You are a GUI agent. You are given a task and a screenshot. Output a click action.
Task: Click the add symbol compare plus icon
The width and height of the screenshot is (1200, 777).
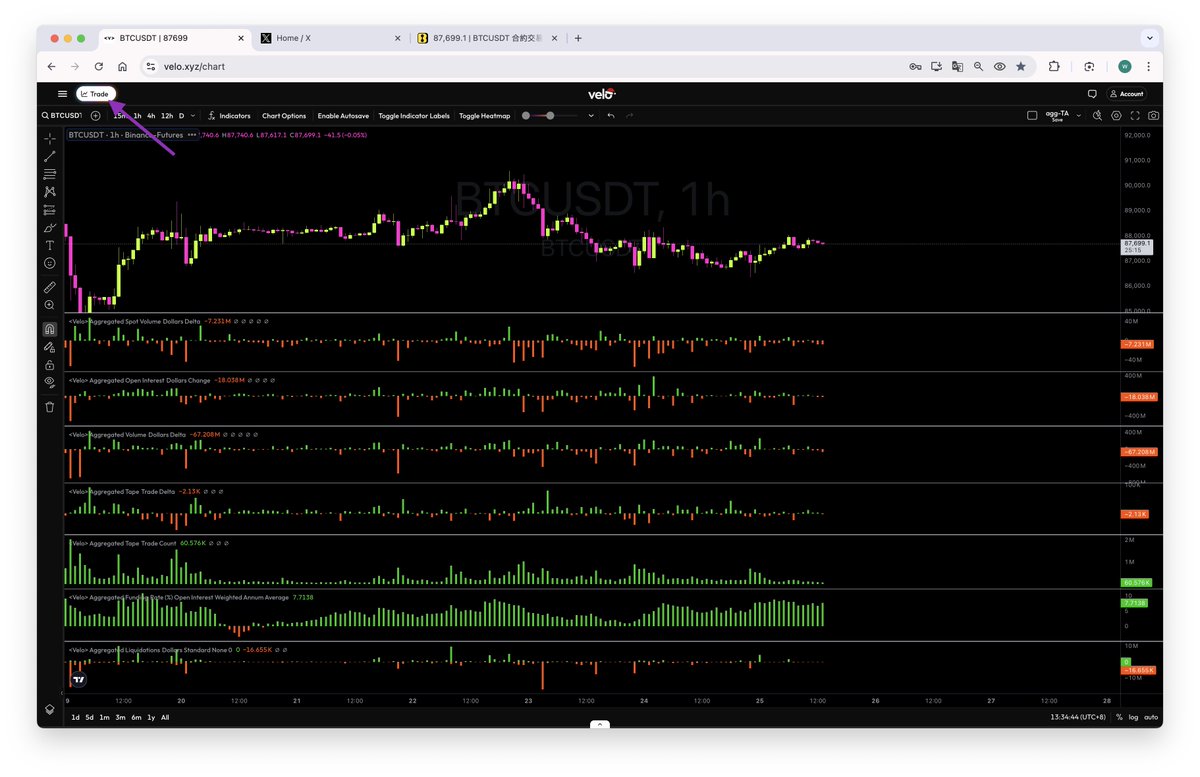pyautogui.click(x=96, y=116)
